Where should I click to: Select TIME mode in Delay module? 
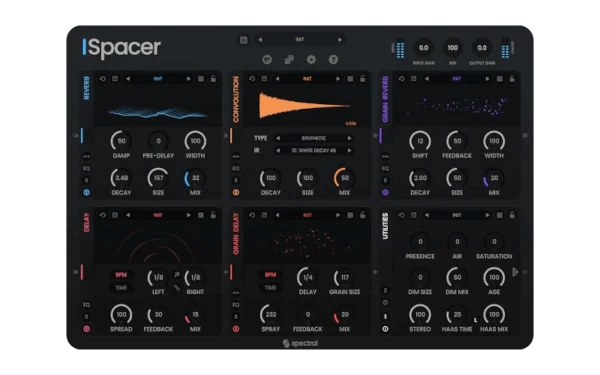(121, 288)
